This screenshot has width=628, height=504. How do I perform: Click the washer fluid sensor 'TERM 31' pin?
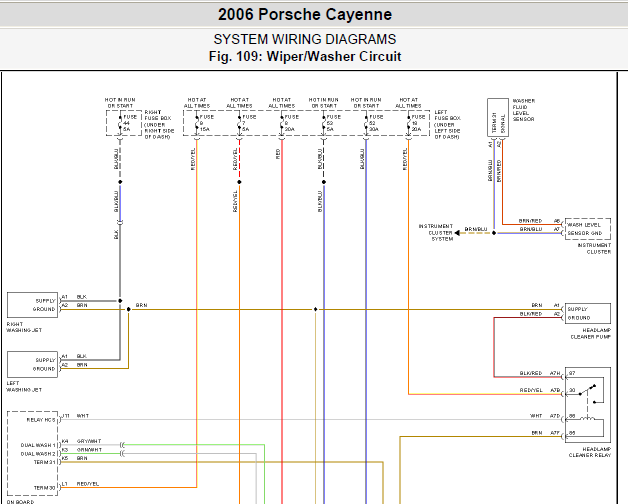(x=493, y=123)
